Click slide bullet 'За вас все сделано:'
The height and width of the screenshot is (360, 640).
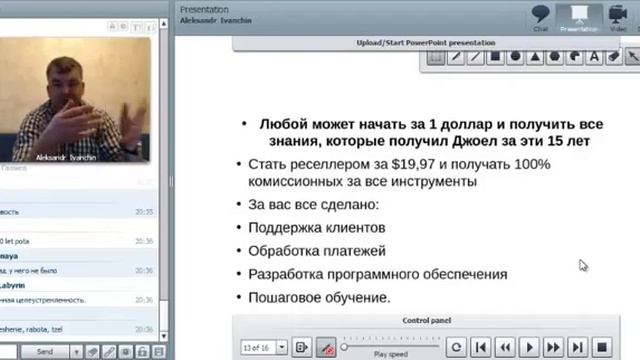(x=313, y=204)
